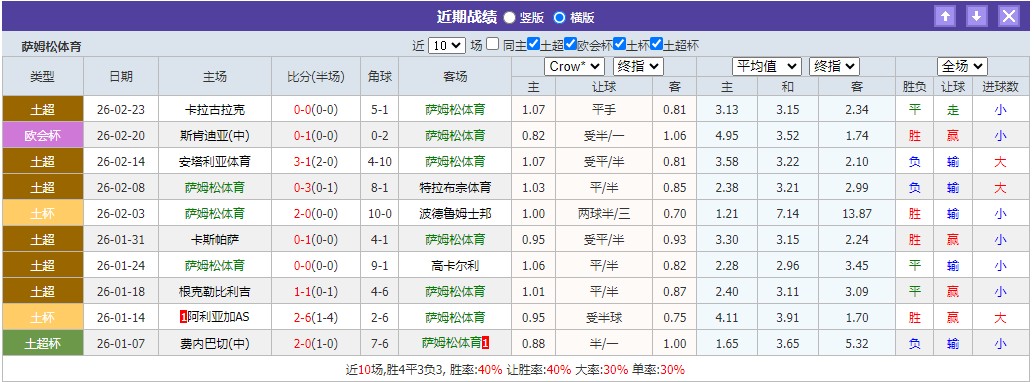Open 安塔利亚体育 team link
The image size is (1035, 382).
coord(215,162)
